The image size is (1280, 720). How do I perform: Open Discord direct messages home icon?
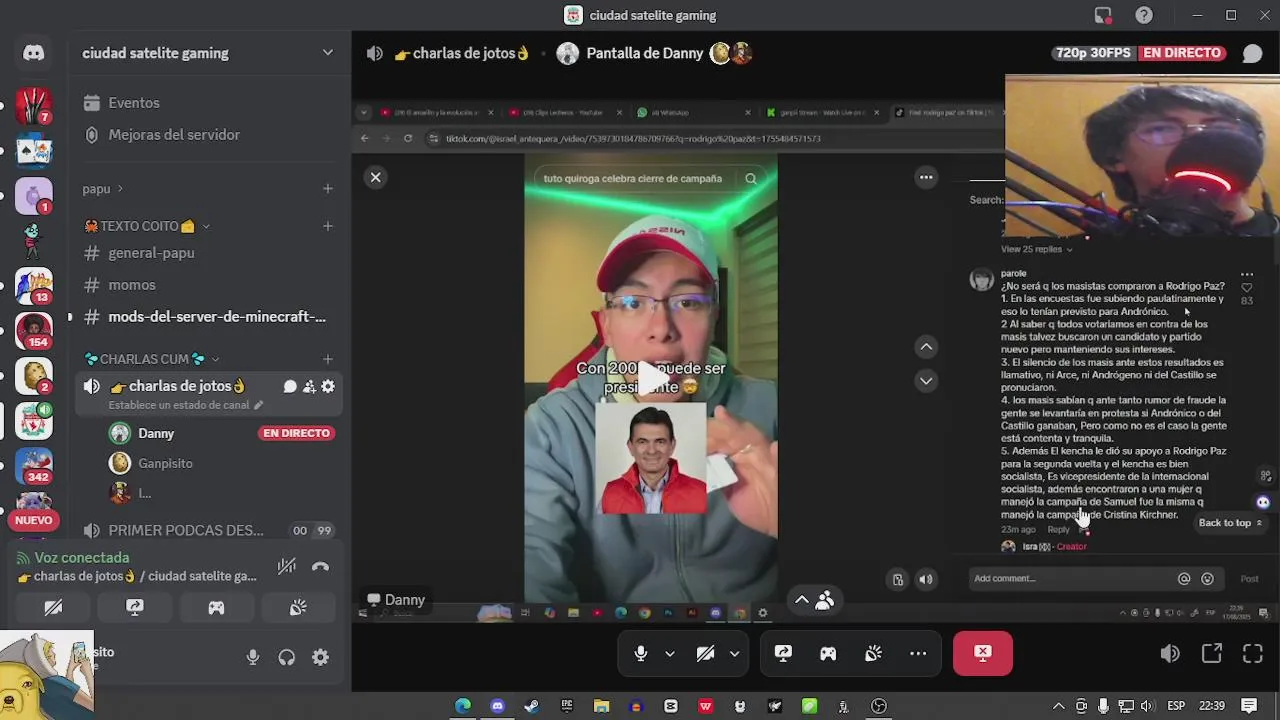pyautogui.click(x=33, y=53)
